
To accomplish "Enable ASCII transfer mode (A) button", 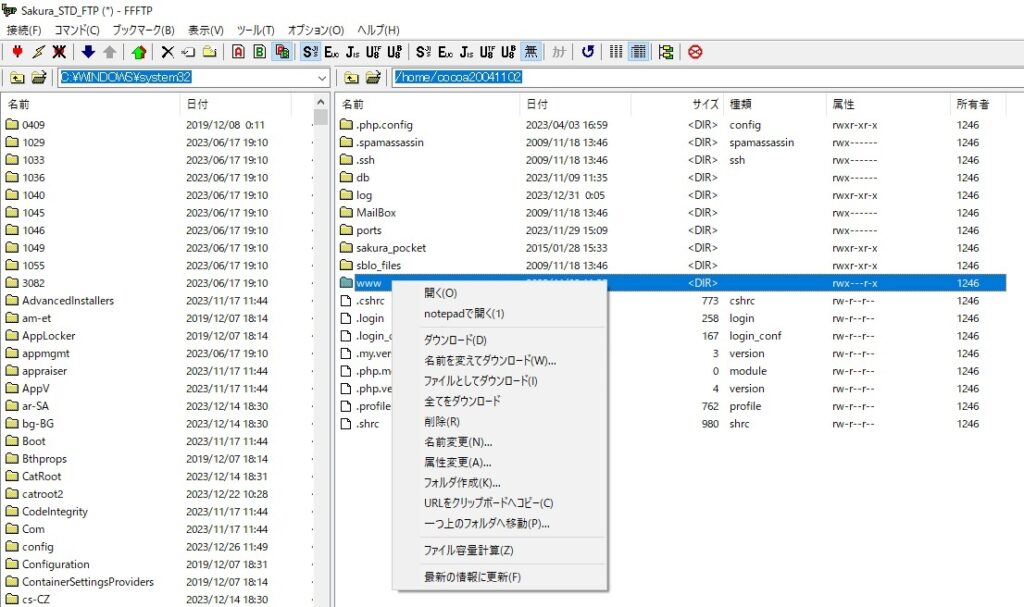I will coord(239,52).
